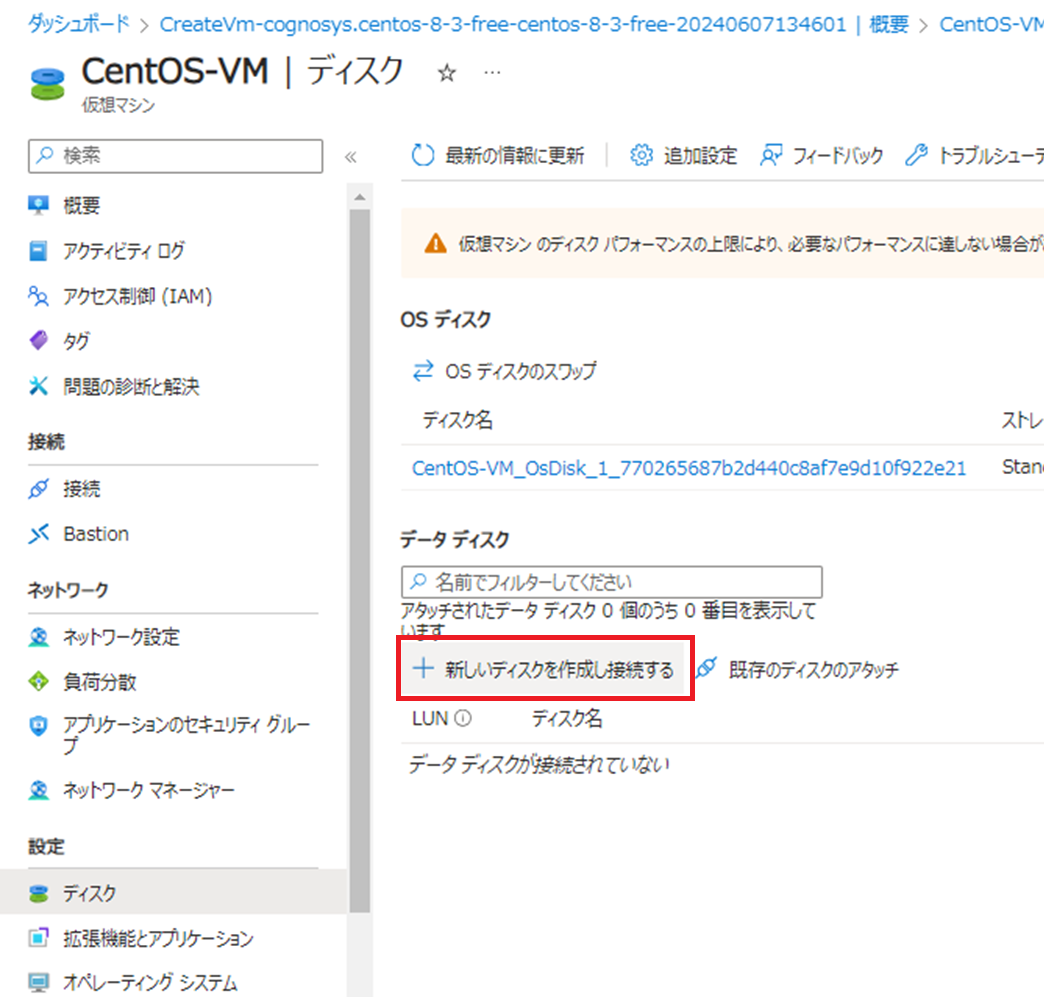This screenshot has width=1044, height=997.
Task: Favorite CentOS-VM with the star icon
Action: [x=446, y=73]
